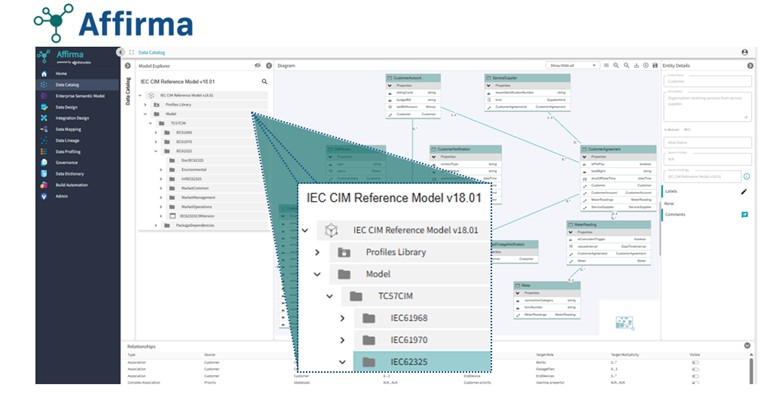Collapse the Model folder node
The image size is (780, 412).
click(145, 114)
